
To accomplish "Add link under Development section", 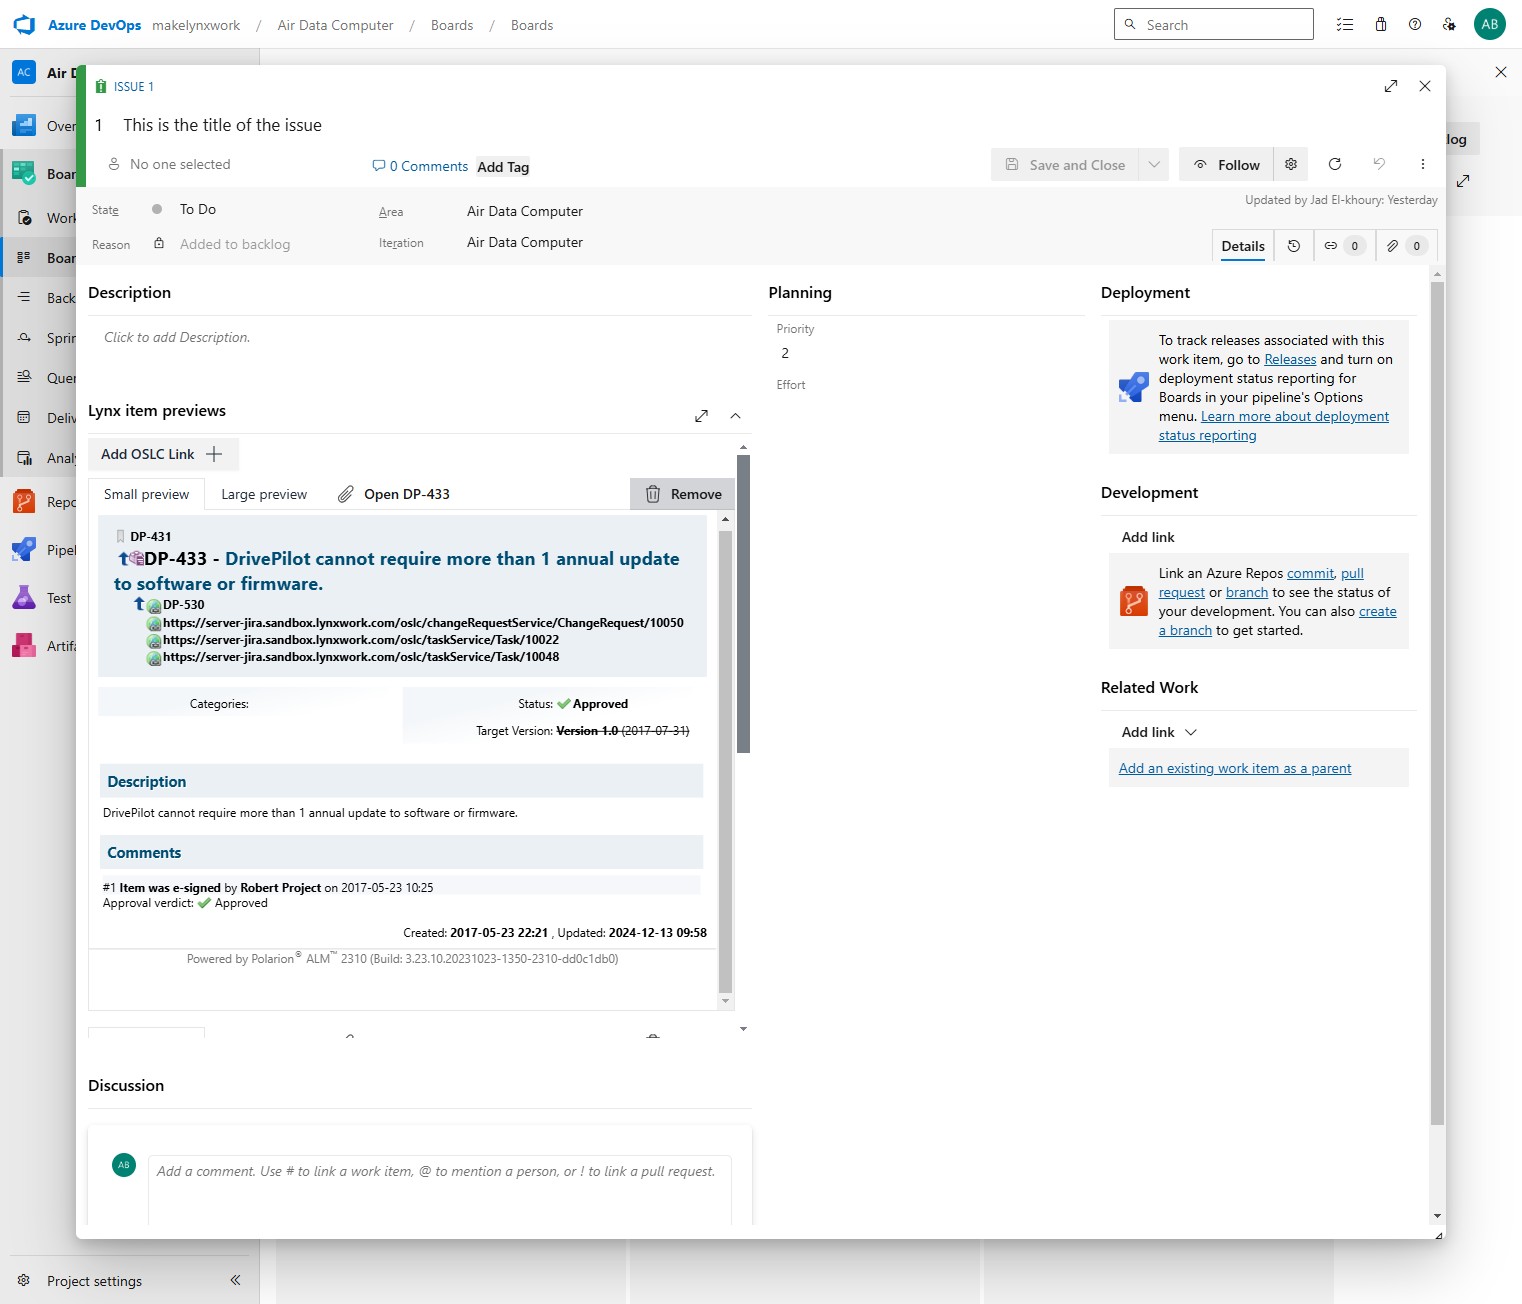I will 1148,537.
